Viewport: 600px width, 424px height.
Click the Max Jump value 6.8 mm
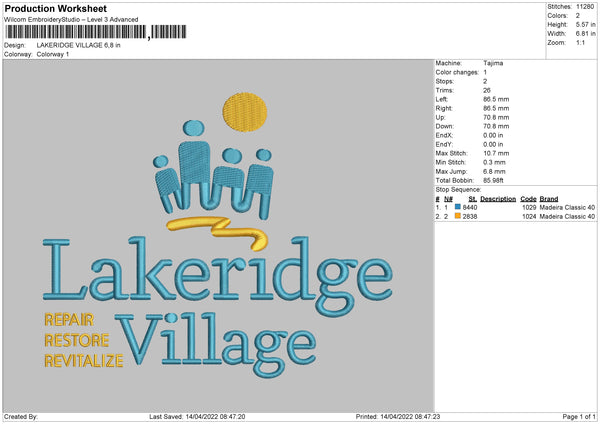[494, 171]
